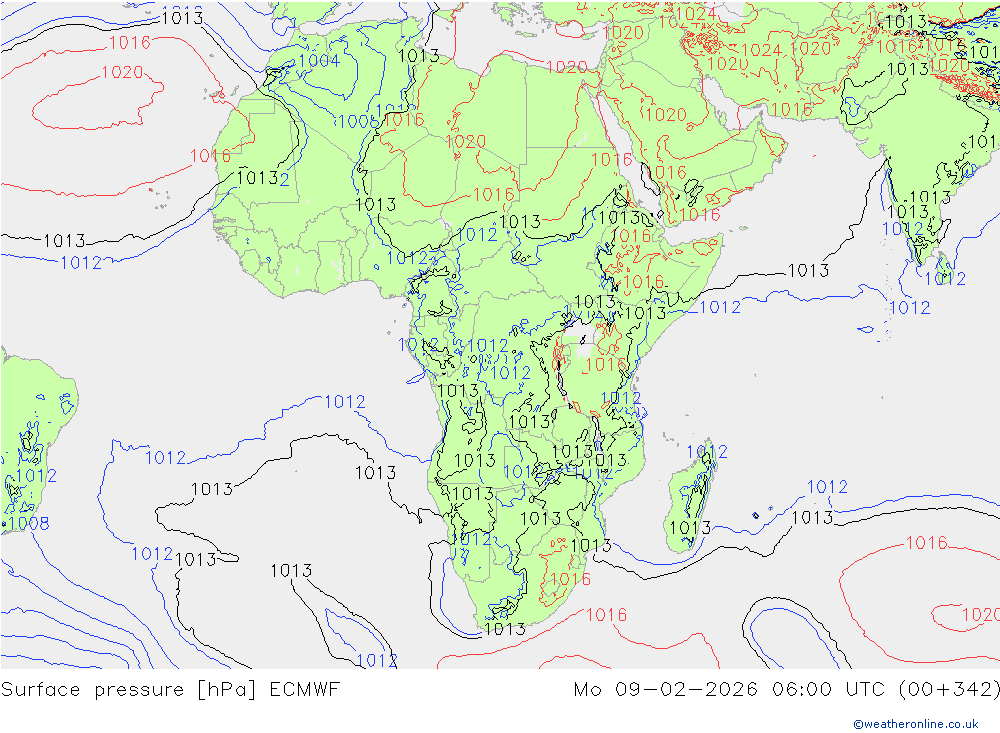Click the blue 1004 isobar label over Morocco
The height and width of the screenshot is (733, 1000).
point(319,61)
